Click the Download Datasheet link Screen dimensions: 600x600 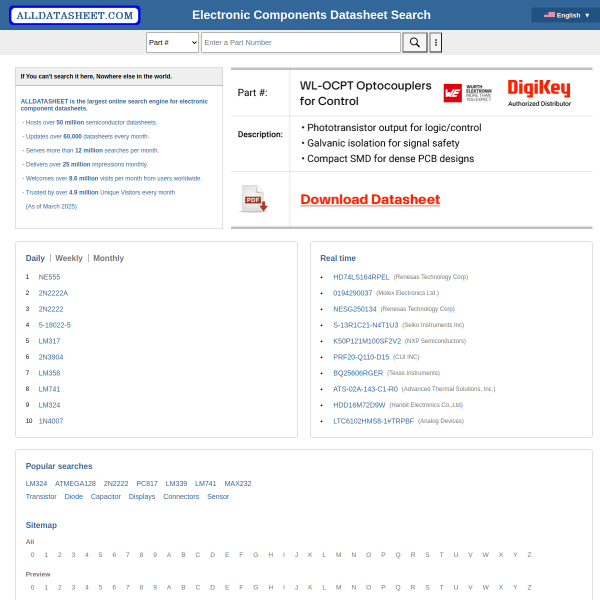[x=370, y=199]
